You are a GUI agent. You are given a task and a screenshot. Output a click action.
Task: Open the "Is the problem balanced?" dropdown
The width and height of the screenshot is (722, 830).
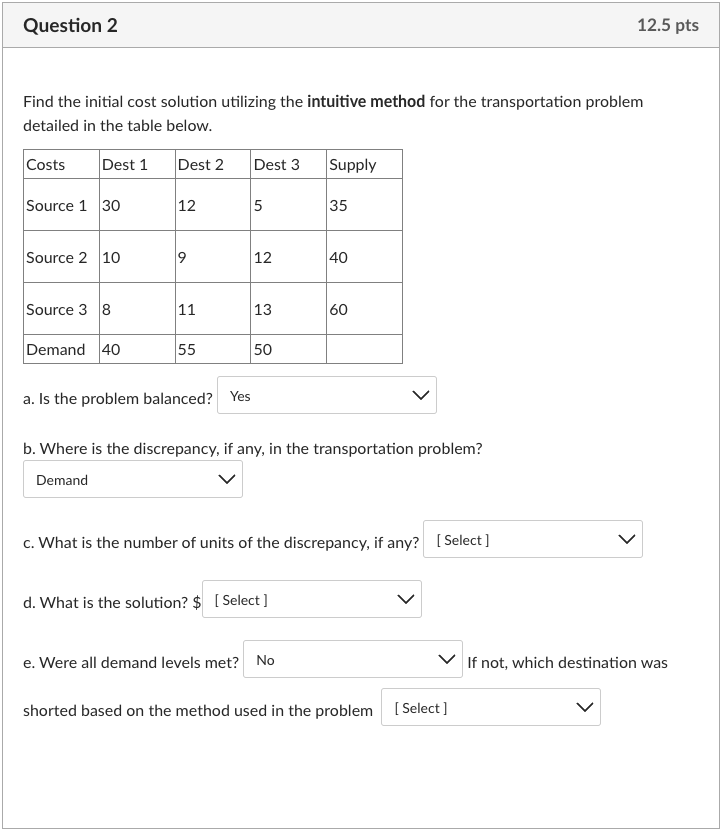(327, 396)
